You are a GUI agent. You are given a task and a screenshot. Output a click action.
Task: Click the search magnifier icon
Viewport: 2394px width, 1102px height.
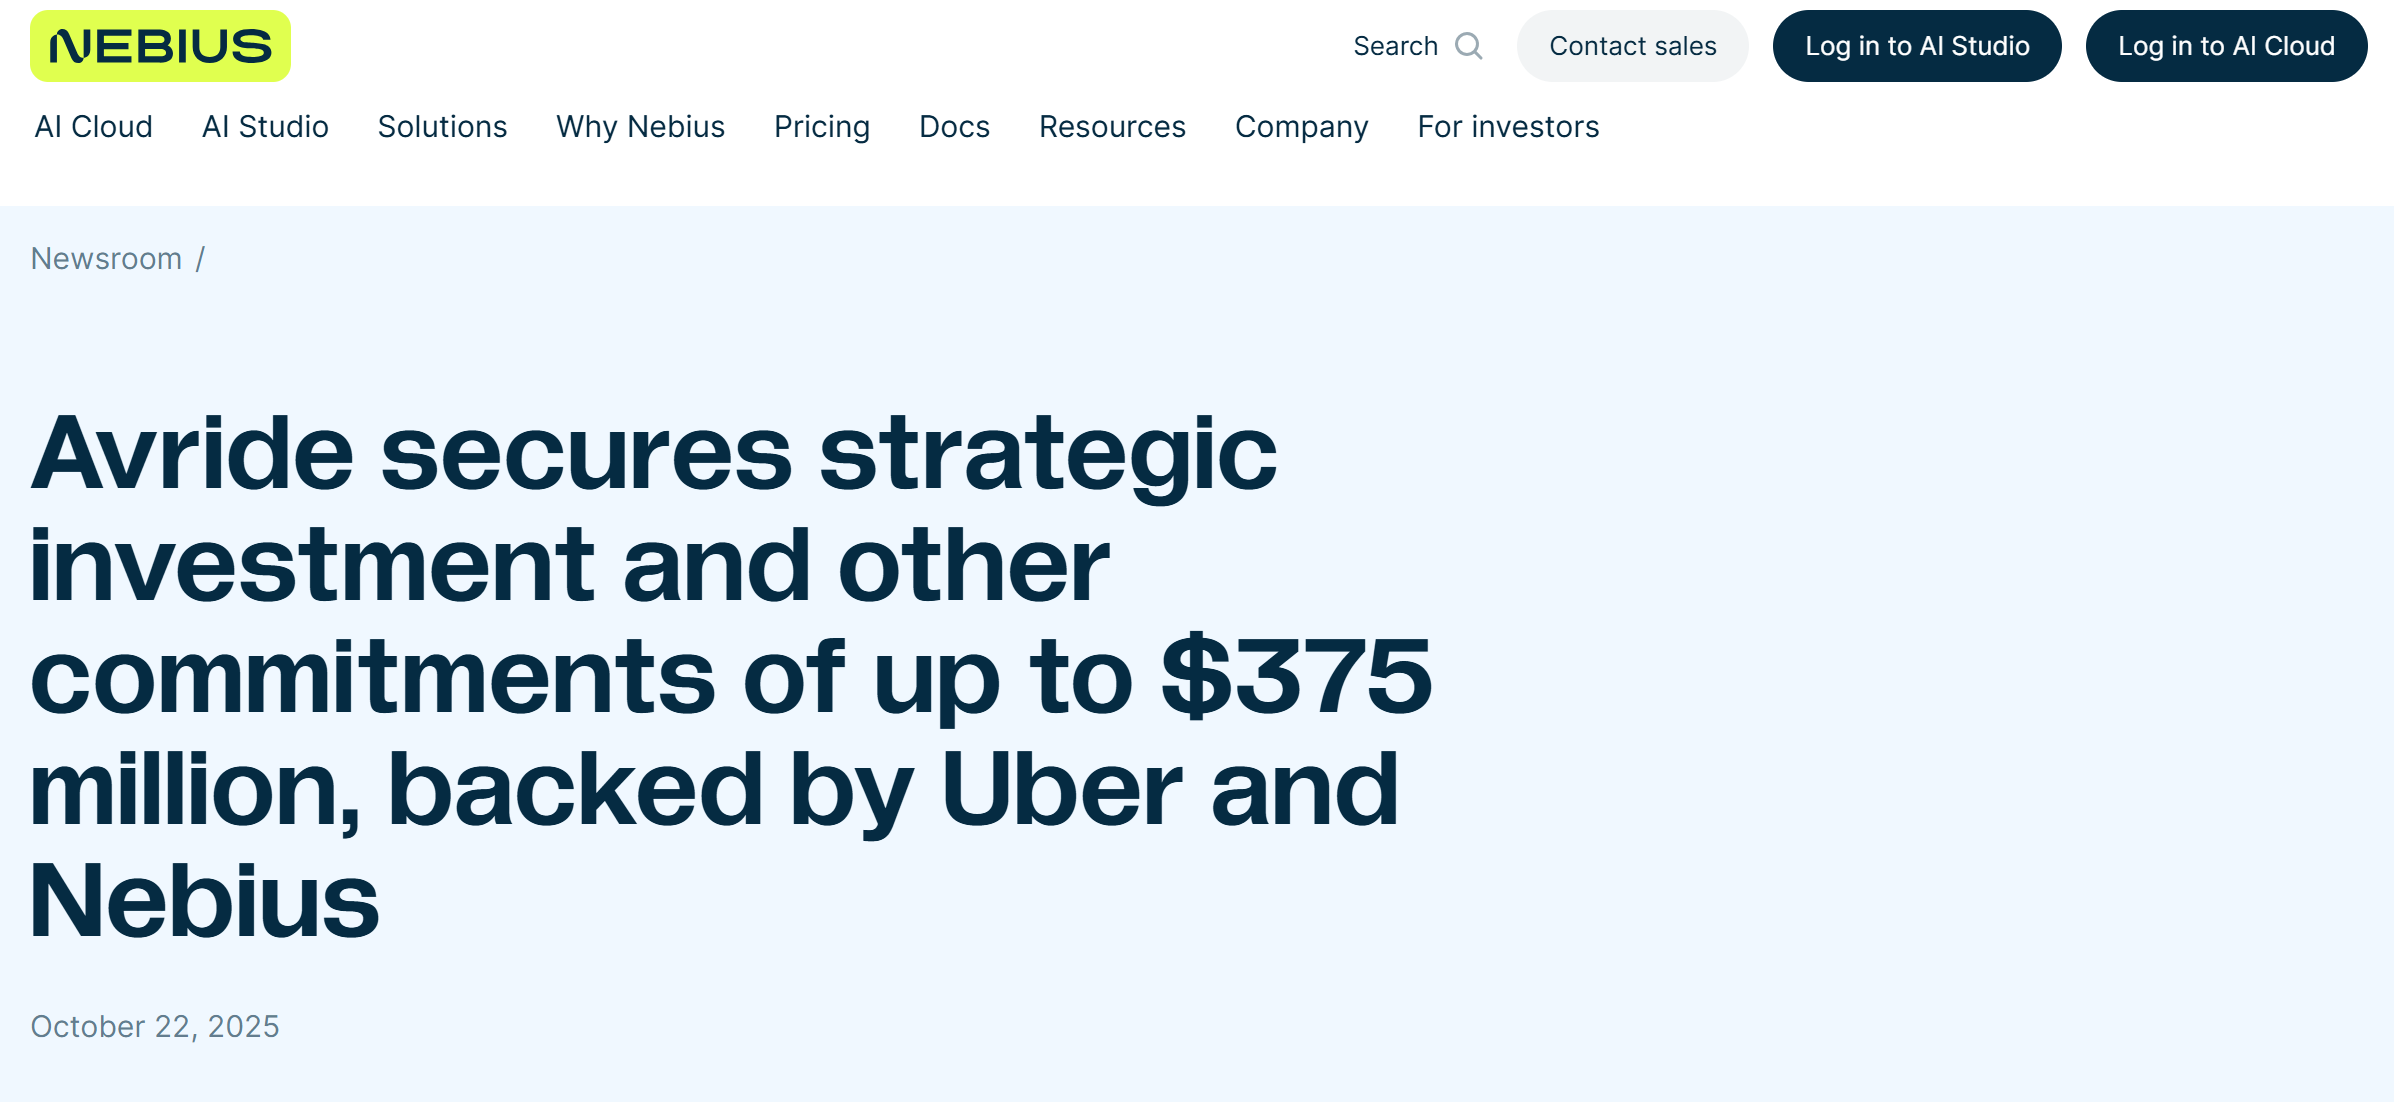(x=1468, y=46)
